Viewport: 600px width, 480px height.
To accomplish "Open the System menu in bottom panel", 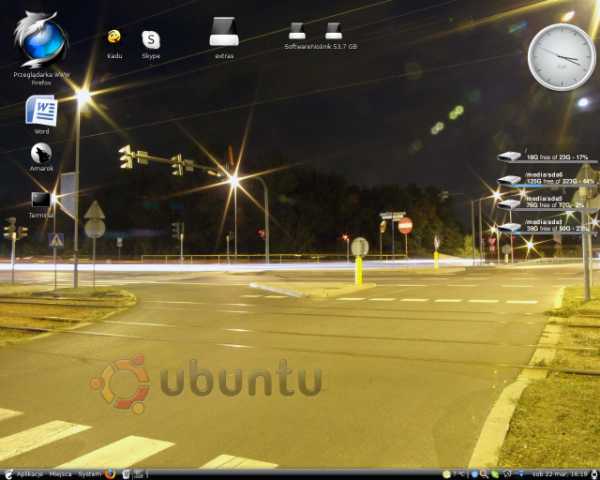I will (x=89, y=474).
